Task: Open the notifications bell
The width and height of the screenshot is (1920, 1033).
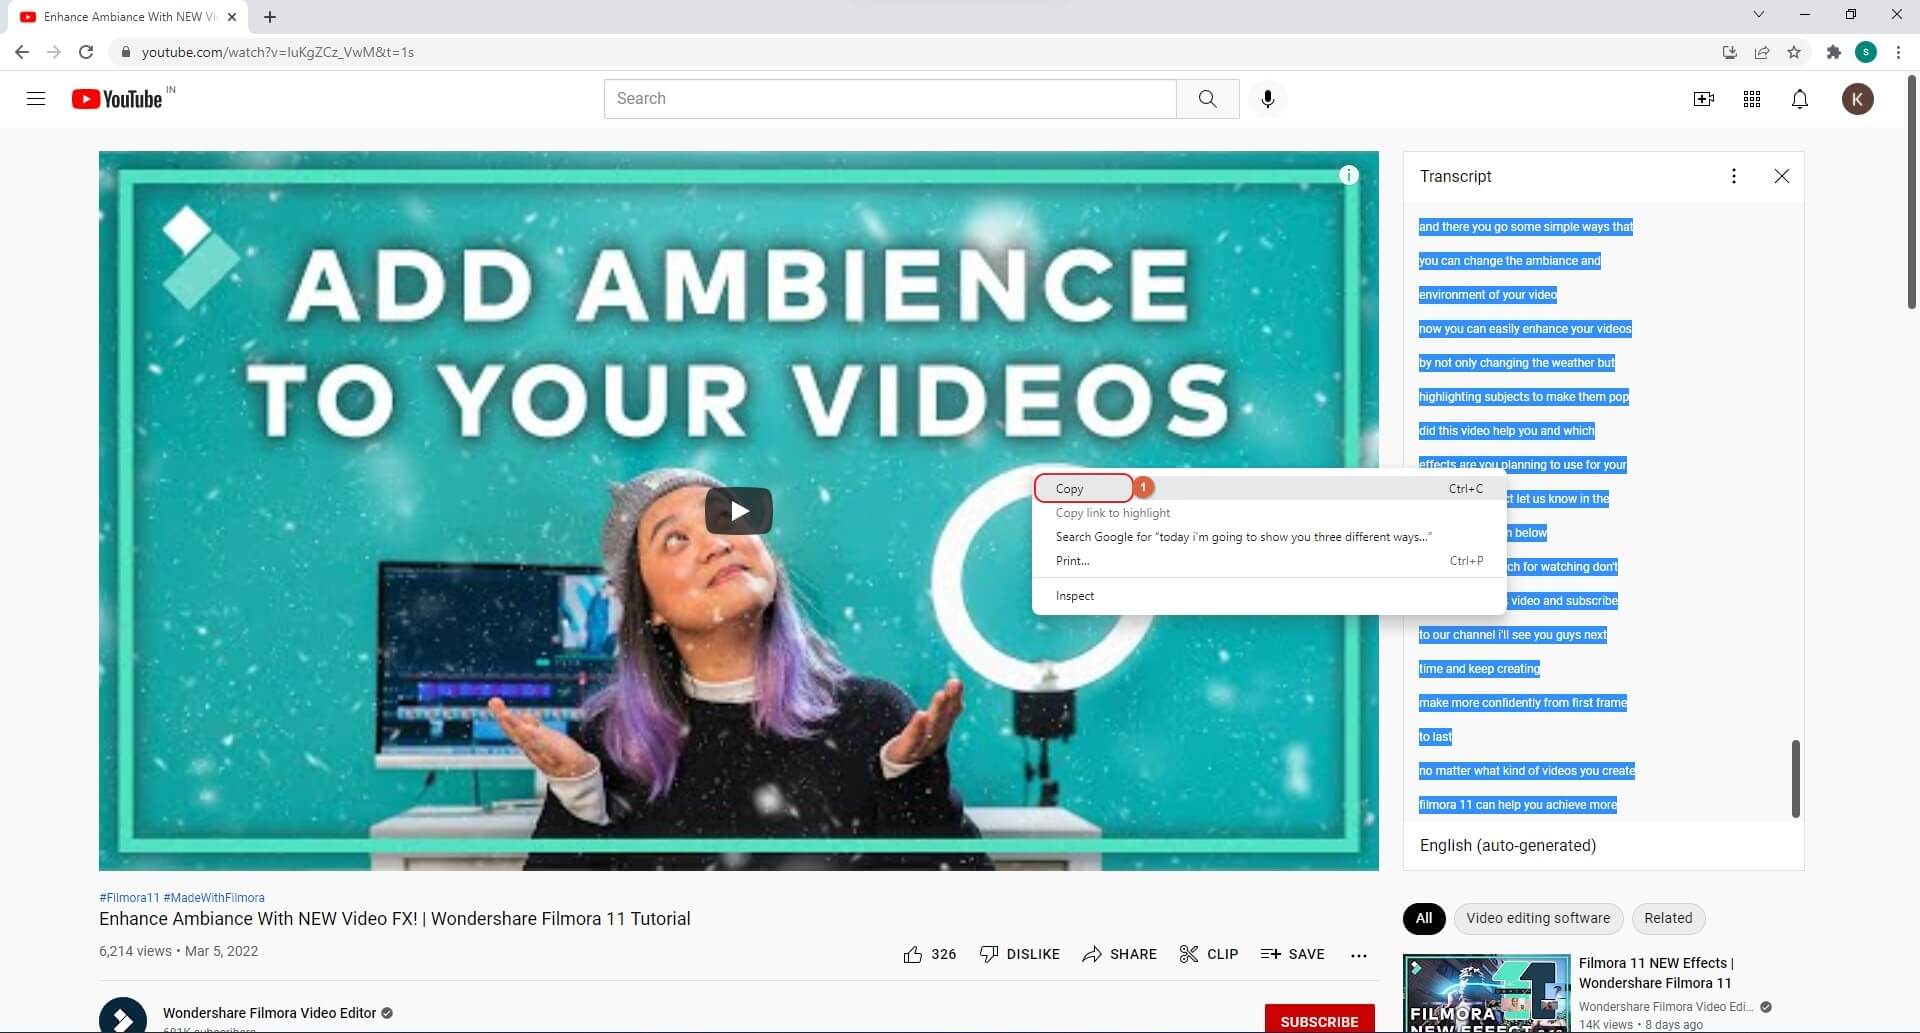Action: 1799,99
